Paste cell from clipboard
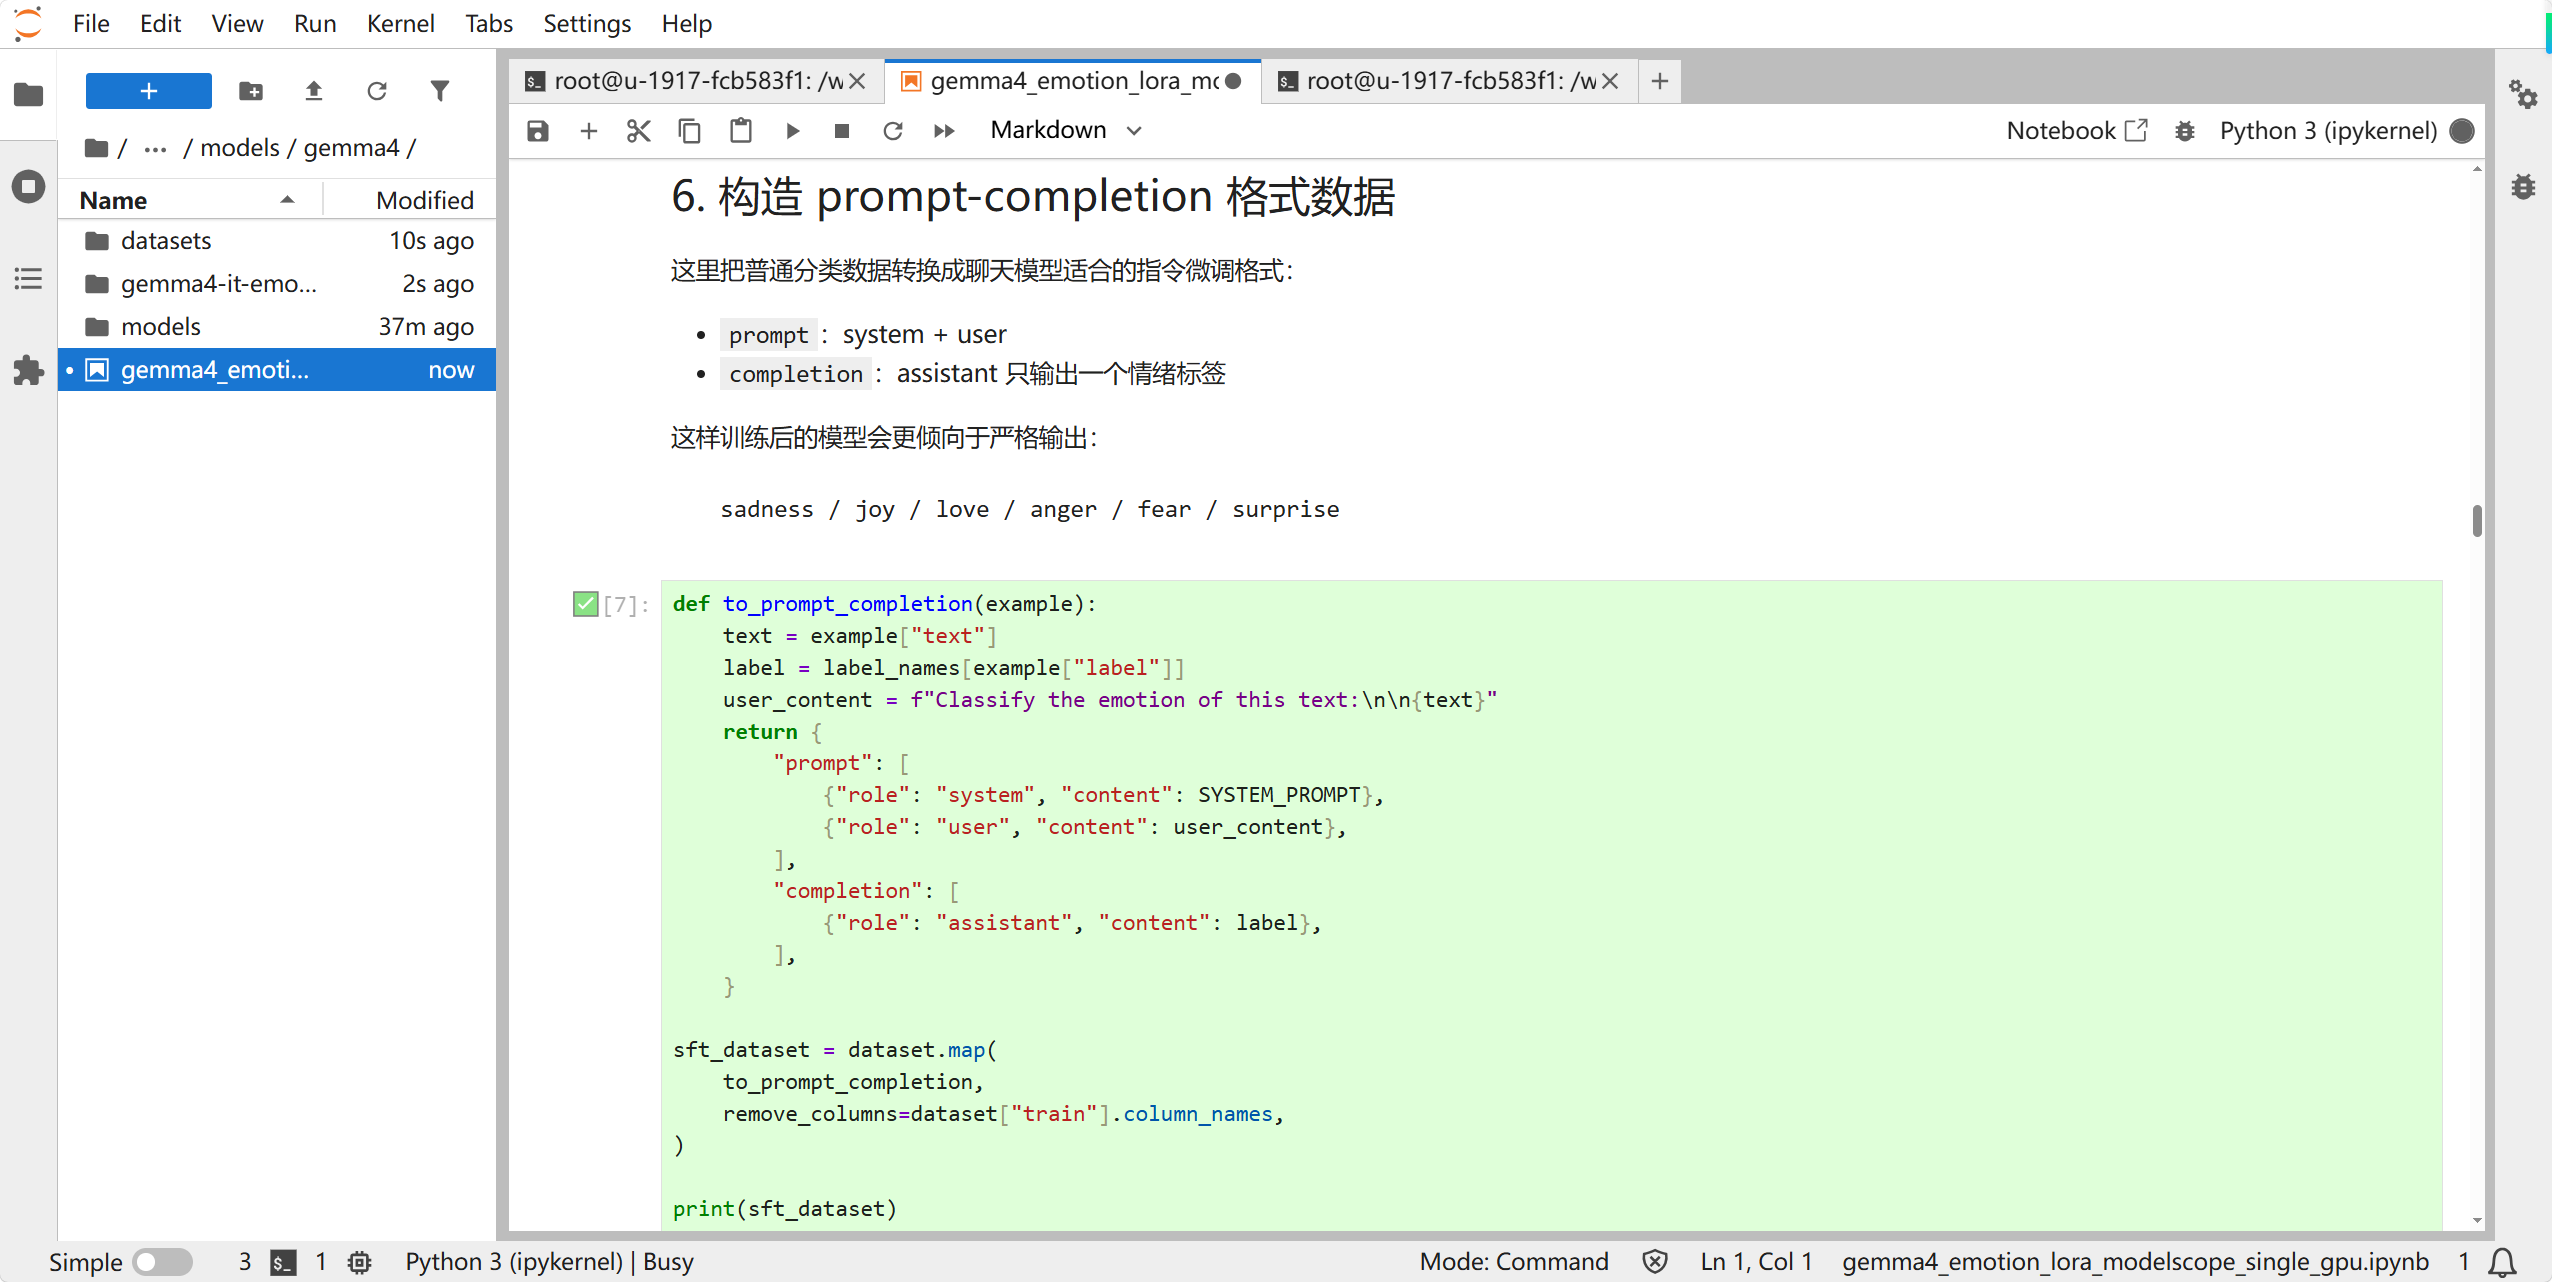This screenshot has height=1282, width=2552. click(x=741, y=131)
